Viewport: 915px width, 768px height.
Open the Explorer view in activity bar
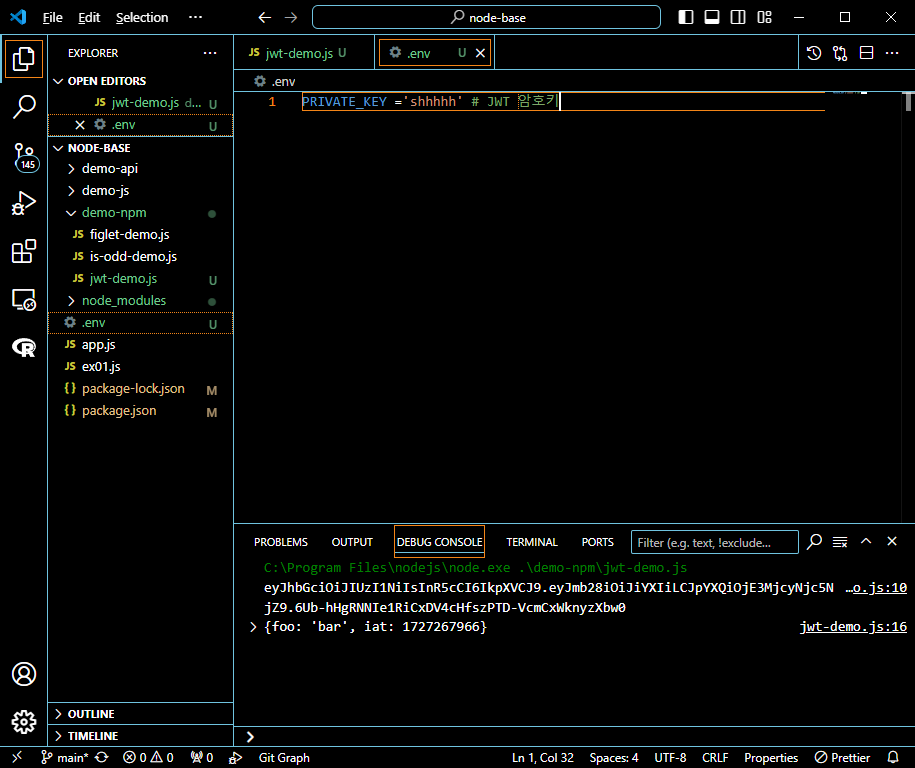click(23, 59)
